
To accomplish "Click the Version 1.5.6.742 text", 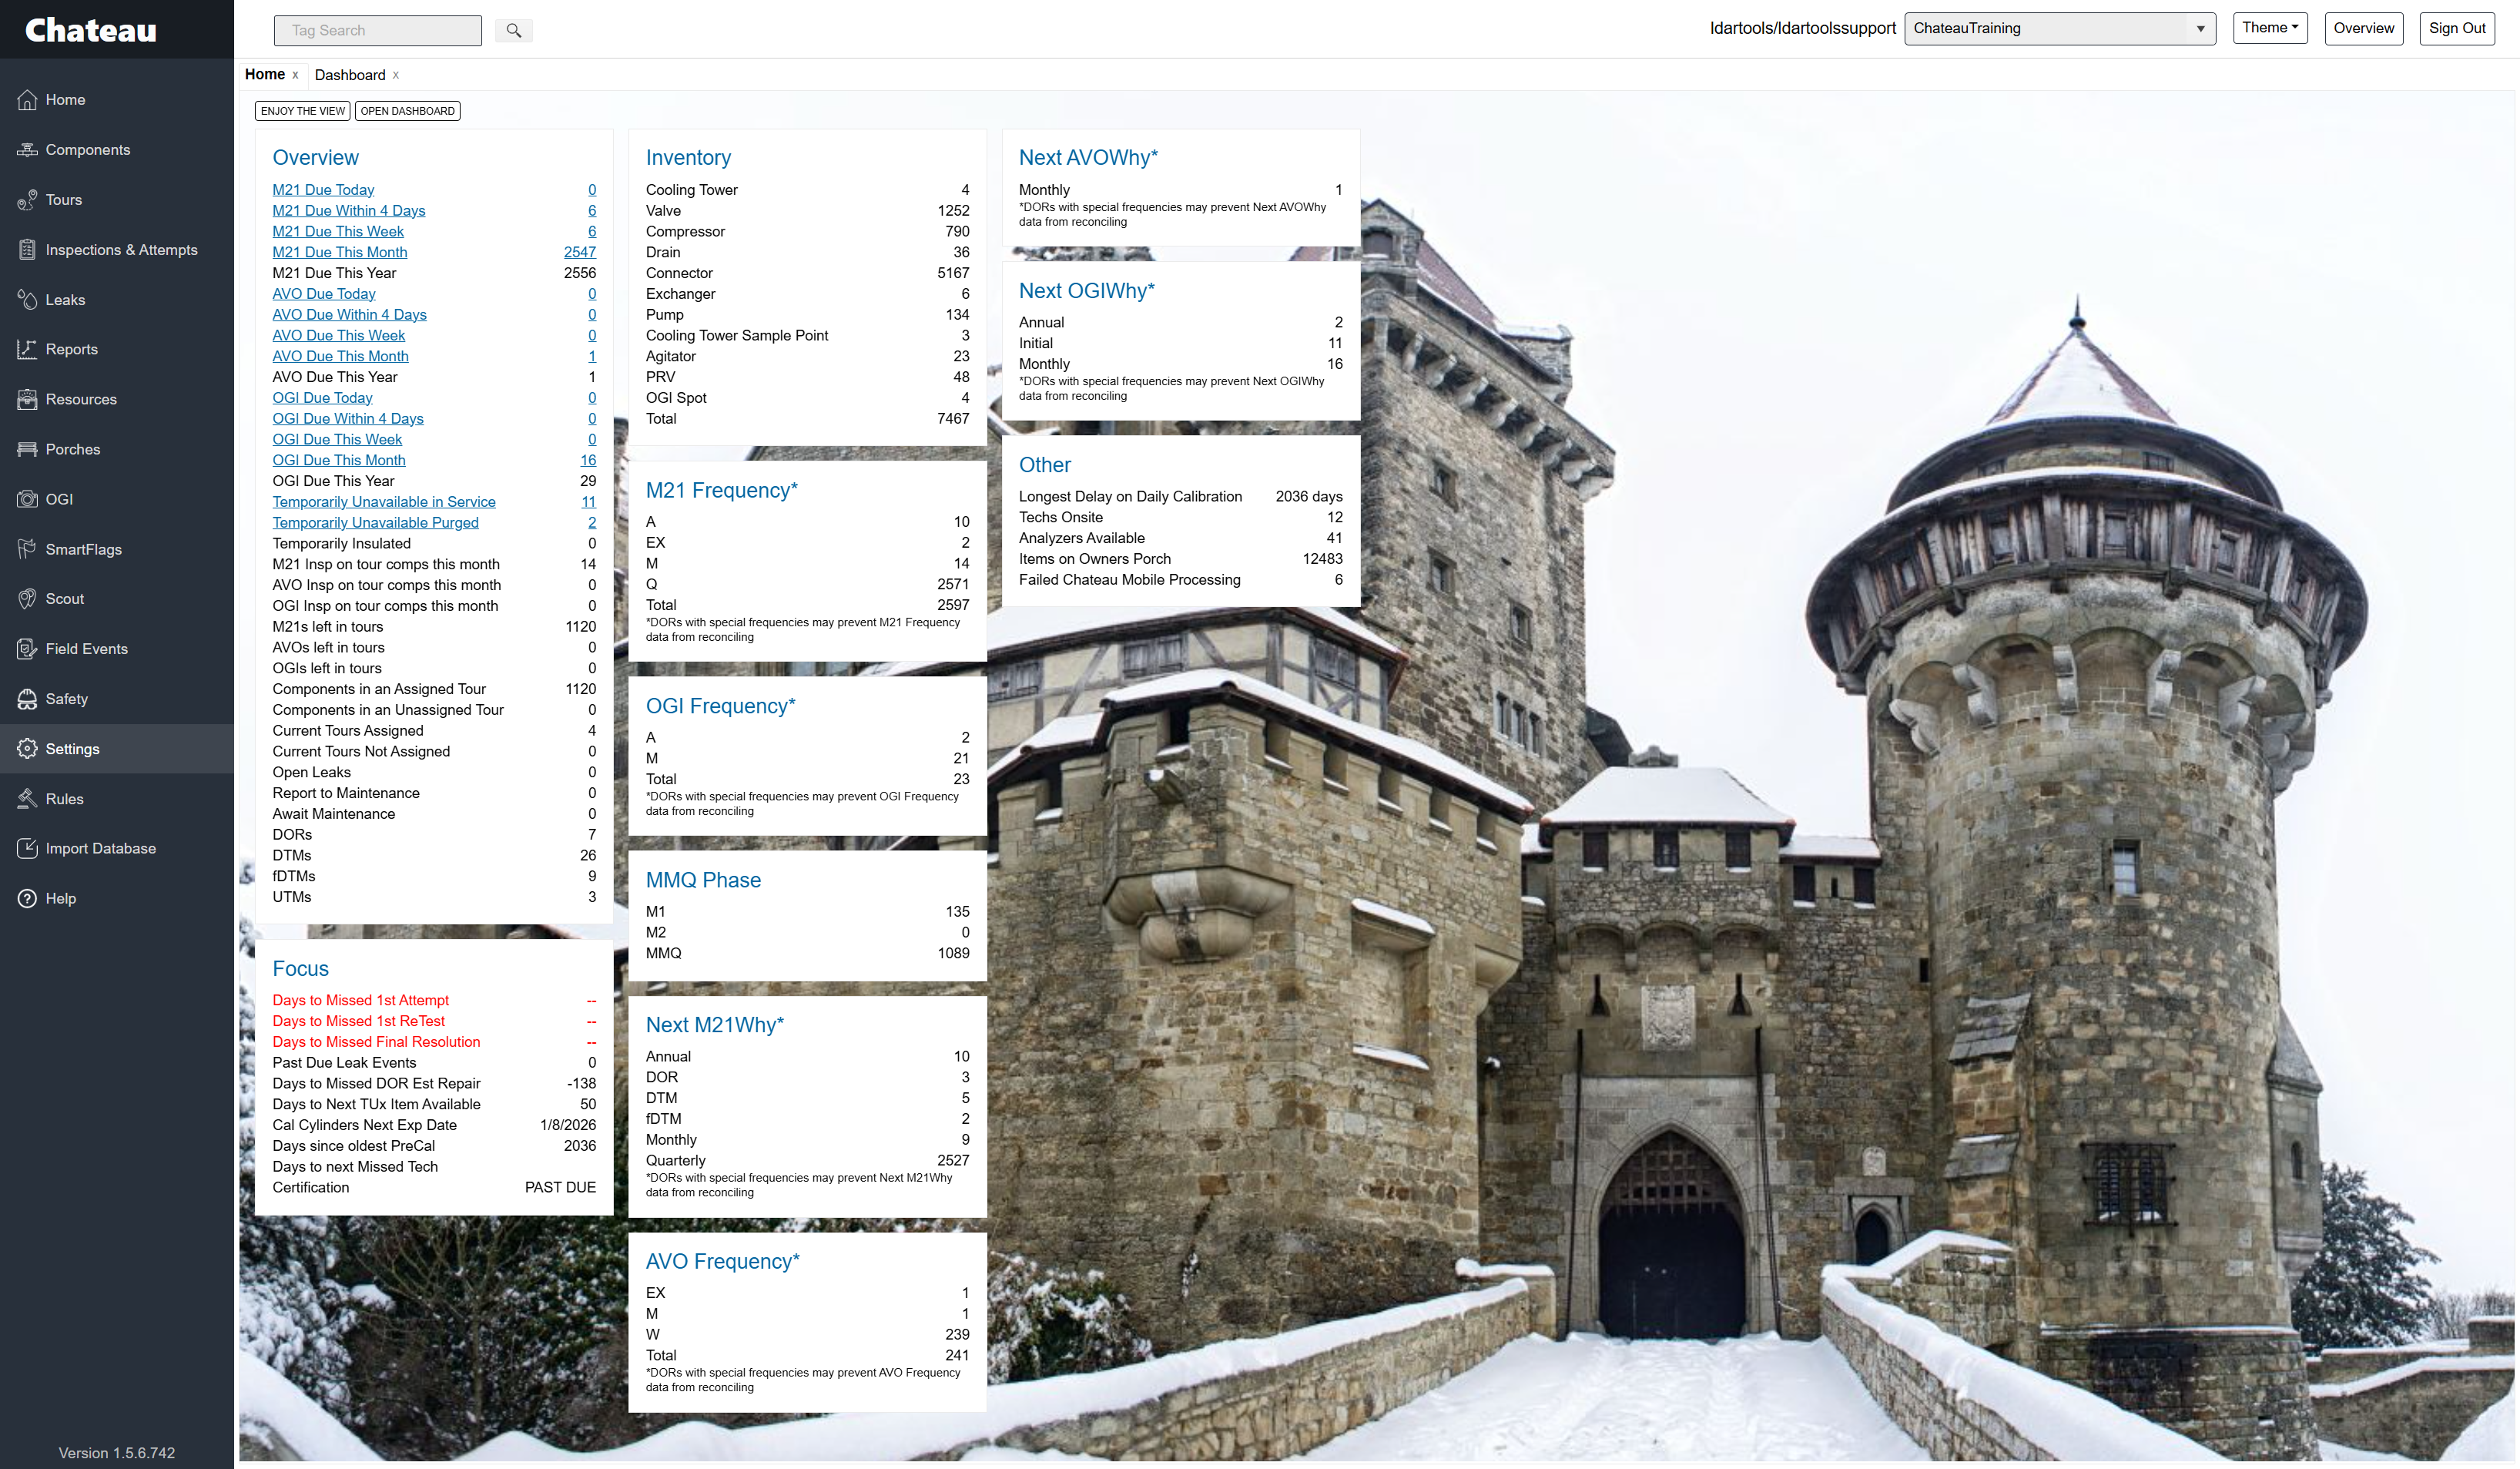I will (117, 1453).
